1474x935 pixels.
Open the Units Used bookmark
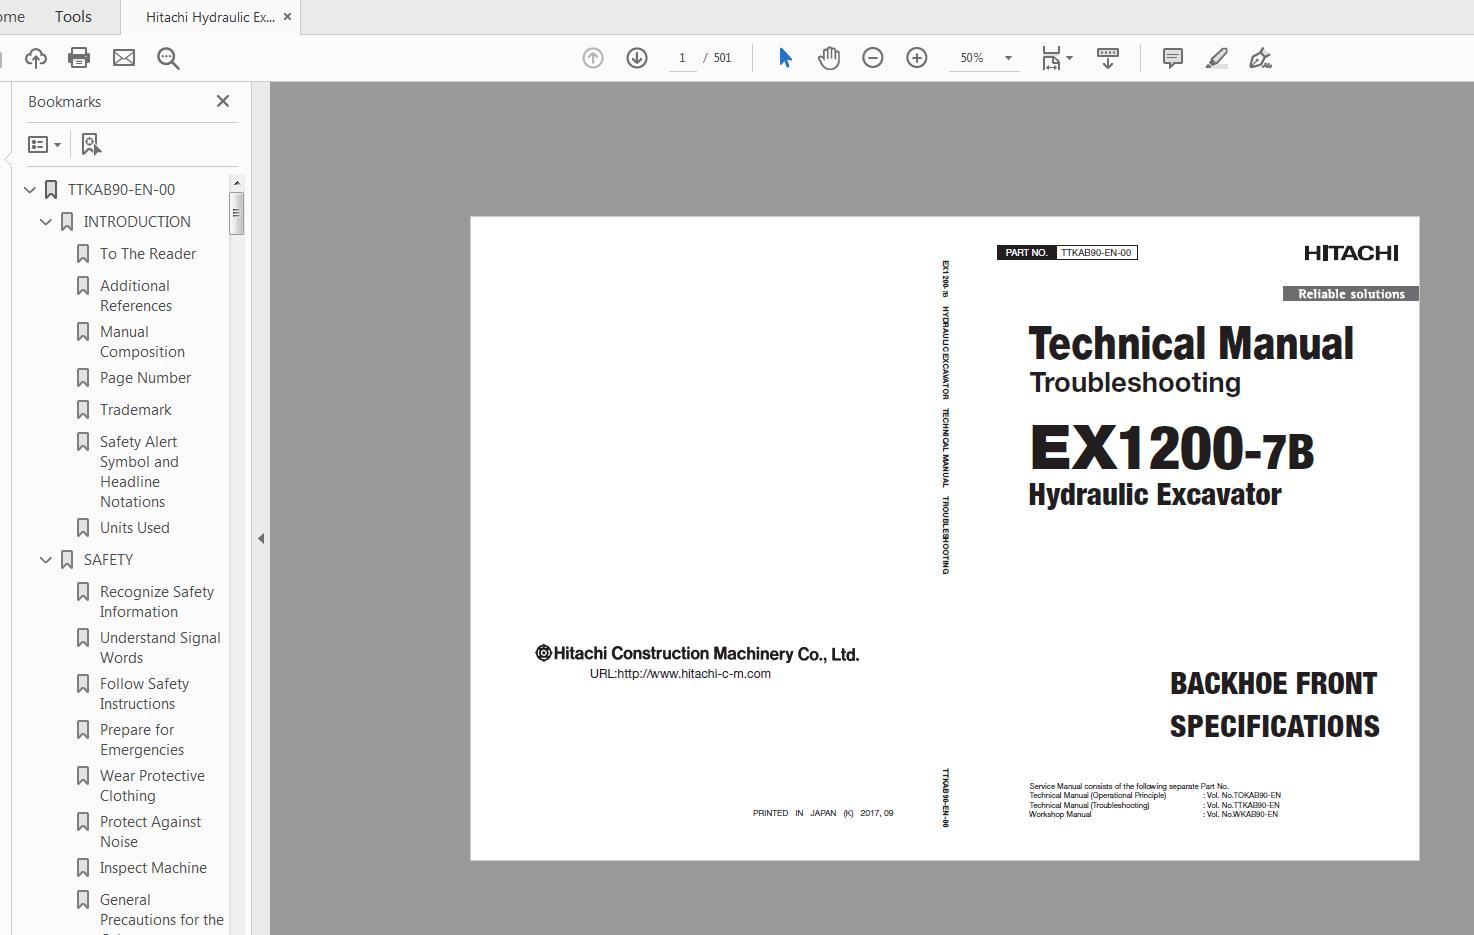(134, 527)
